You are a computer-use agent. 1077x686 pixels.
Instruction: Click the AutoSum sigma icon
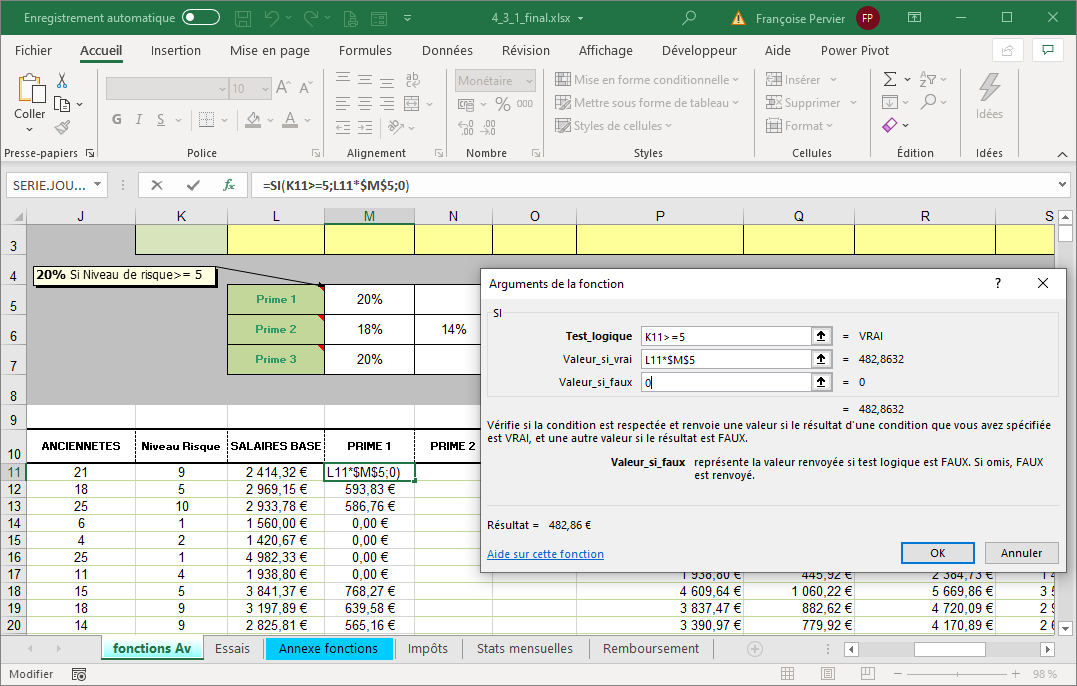tap(889, 79)
